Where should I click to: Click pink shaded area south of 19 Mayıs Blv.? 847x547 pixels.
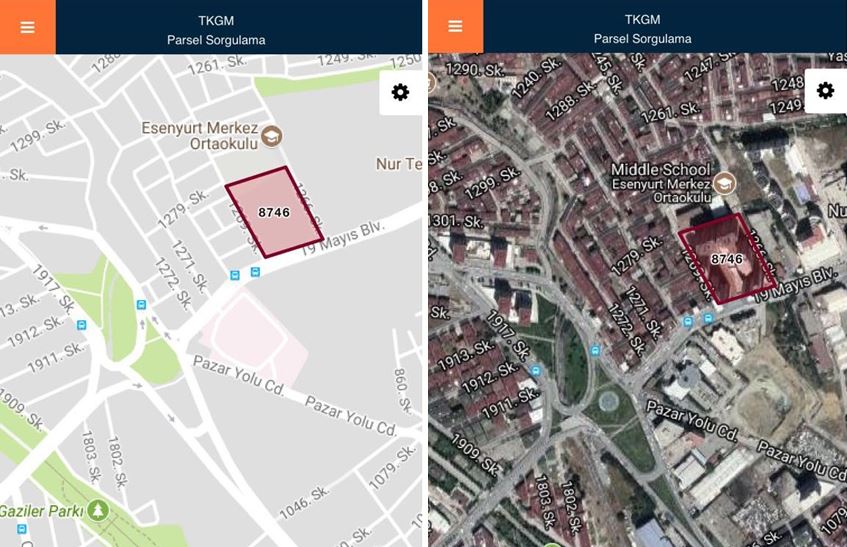tap(254, 336)
